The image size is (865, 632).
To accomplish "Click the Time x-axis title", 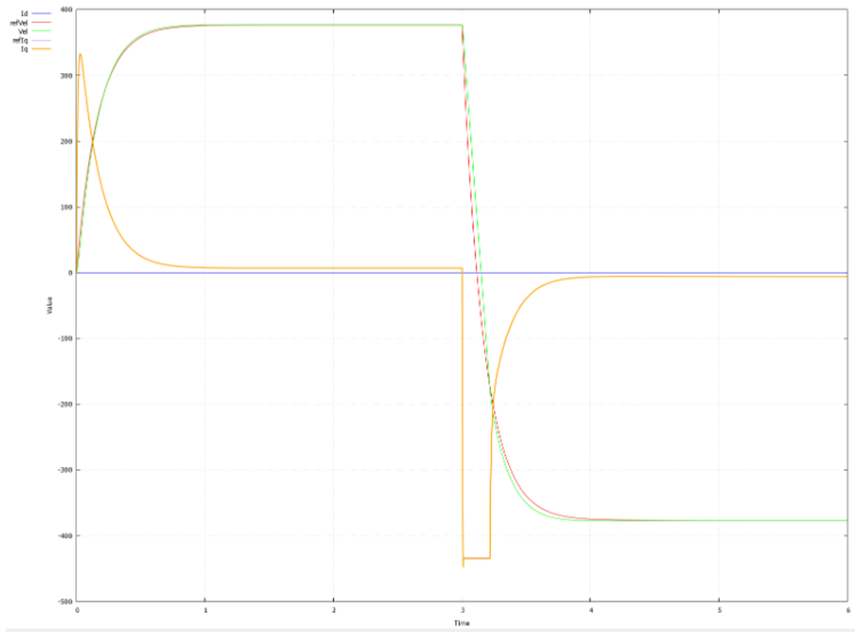I will point(461,622).
